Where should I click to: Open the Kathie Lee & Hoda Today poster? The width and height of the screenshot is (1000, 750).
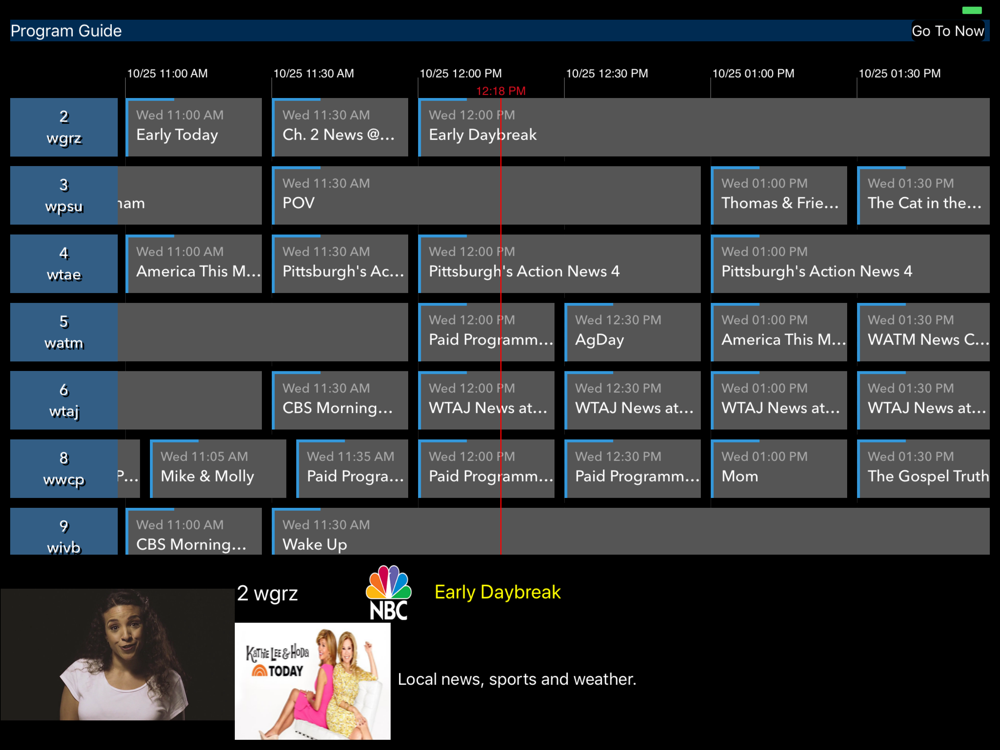(x=312, y=681)
